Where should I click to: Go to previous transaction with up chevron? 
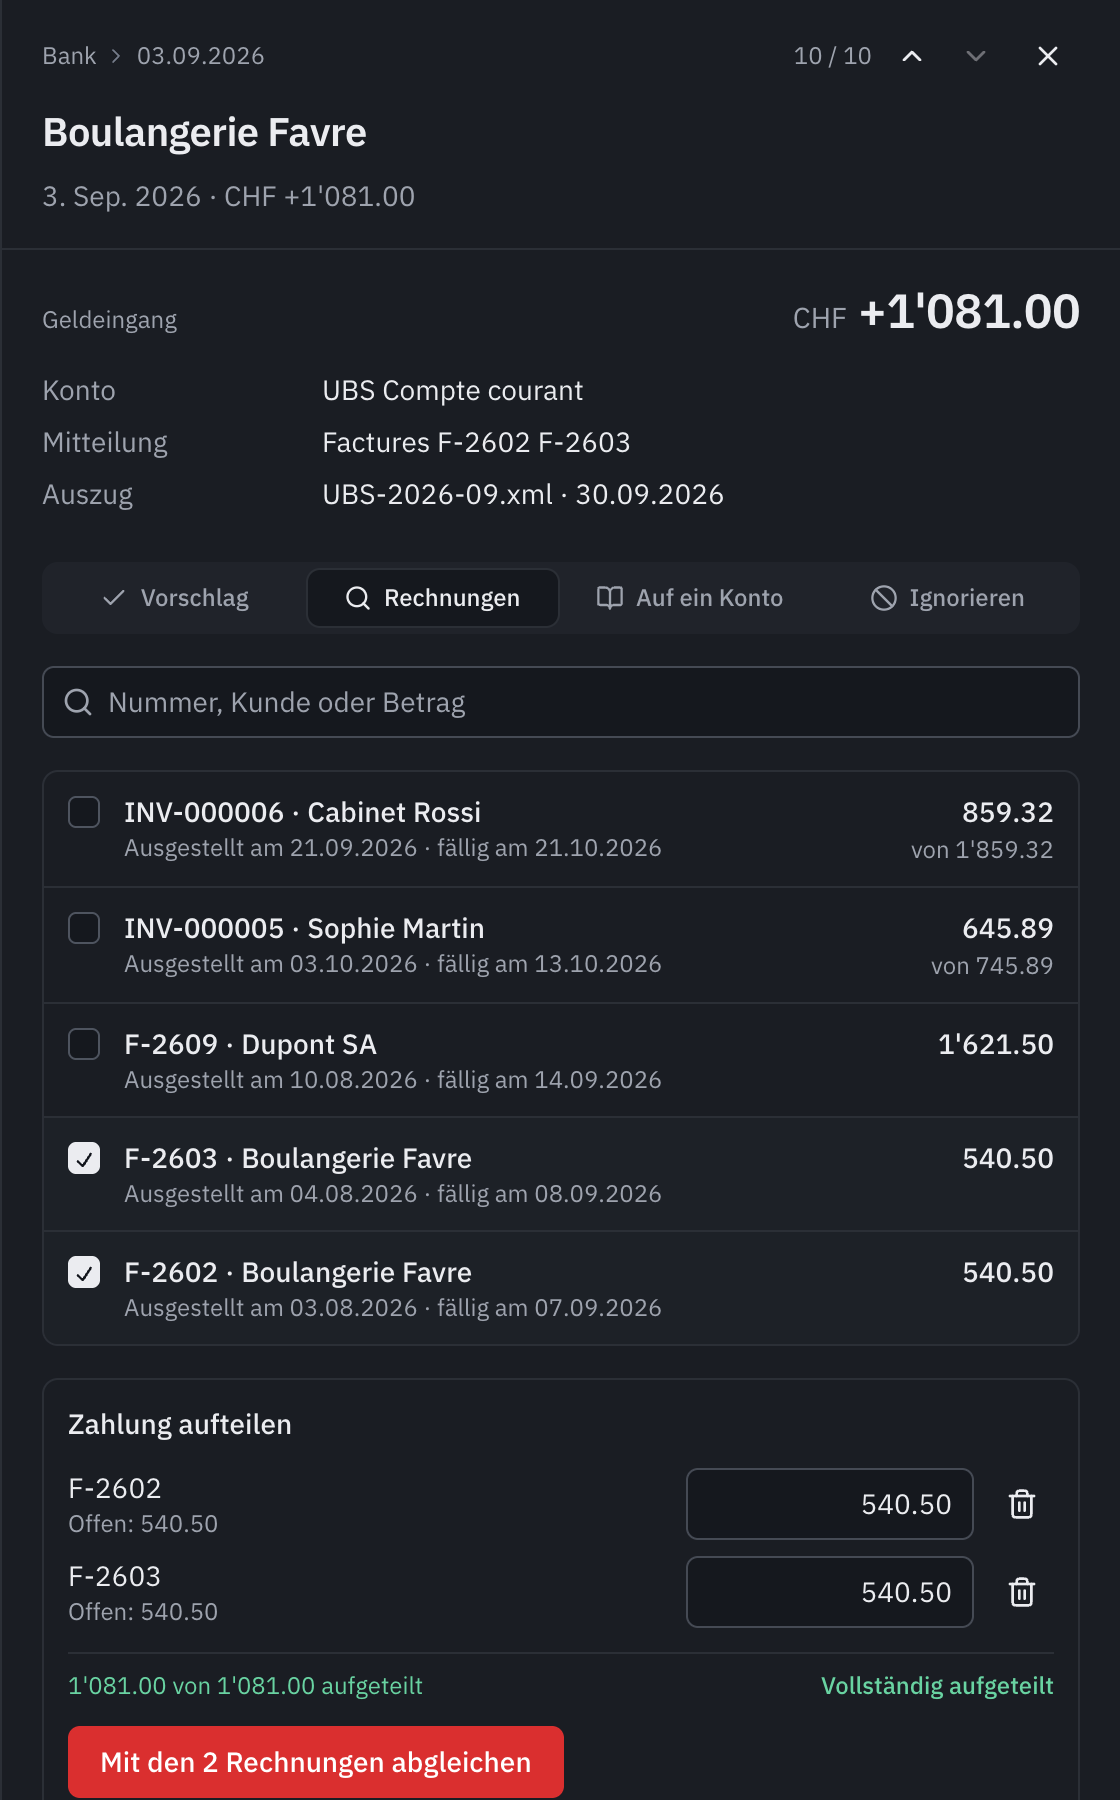(x=912, y=56)
